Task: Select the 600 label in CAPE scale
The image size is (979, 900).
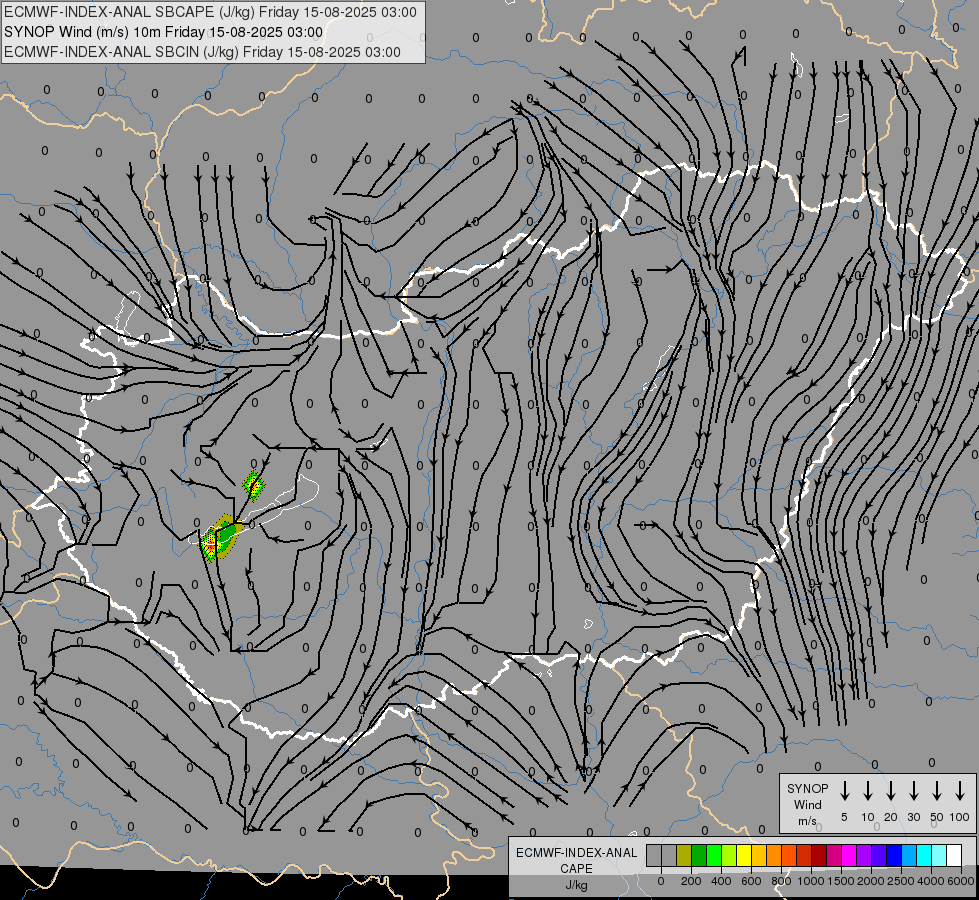Action: [x=751, y=881]
